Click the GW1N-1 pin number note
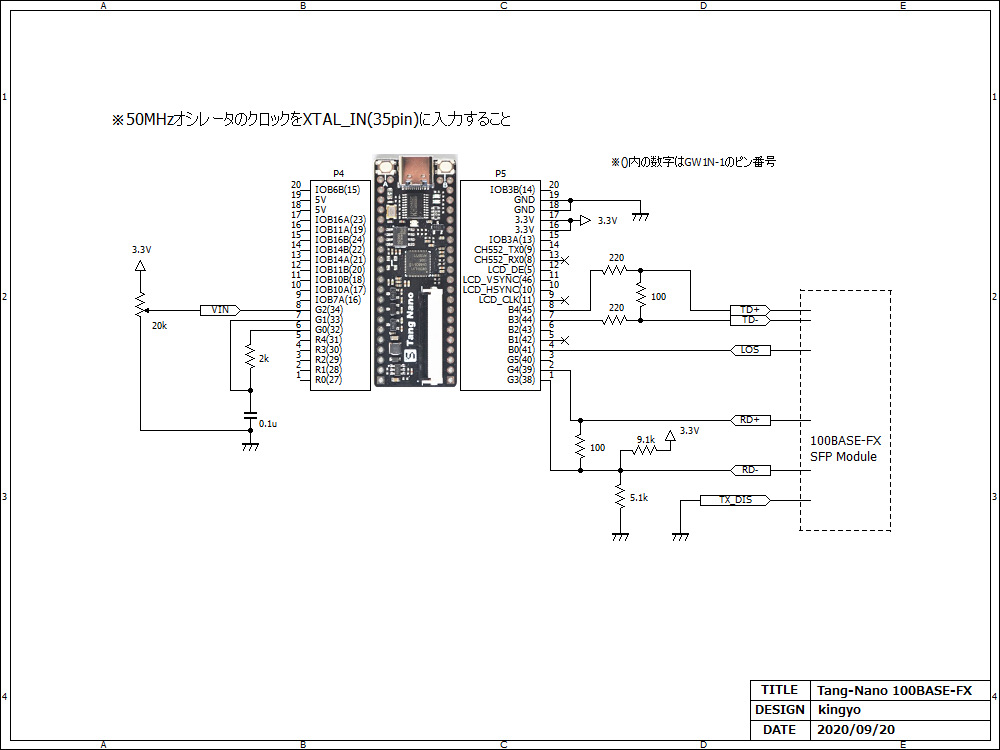 [x=693, y=162]
